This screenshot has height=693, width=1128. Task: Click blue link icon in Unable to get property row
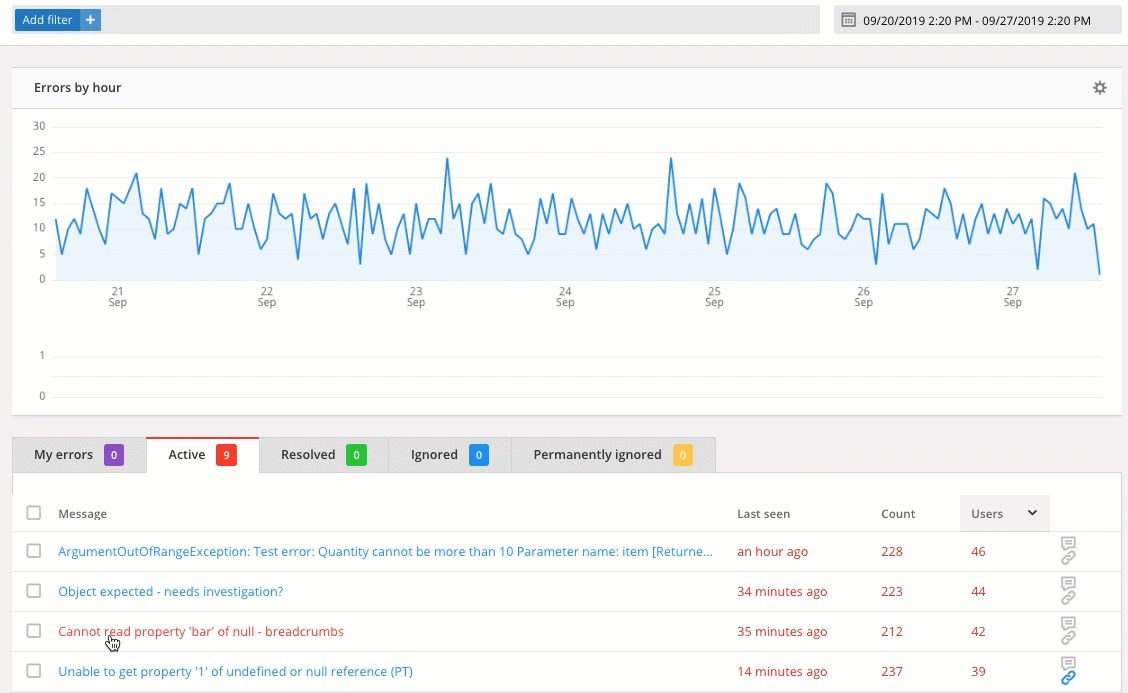pos(1068,678)
